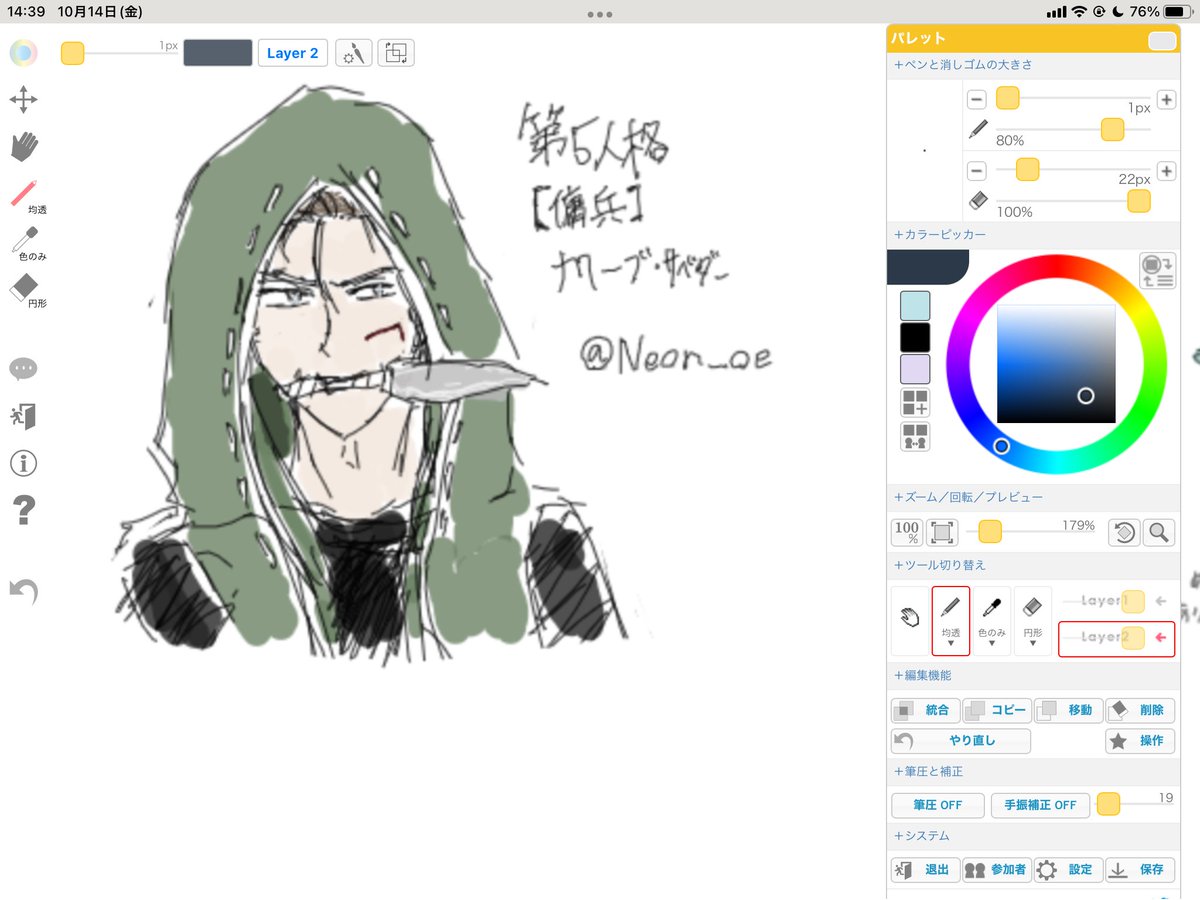Open the color wheel icon in left sidebar

point(24,53)
